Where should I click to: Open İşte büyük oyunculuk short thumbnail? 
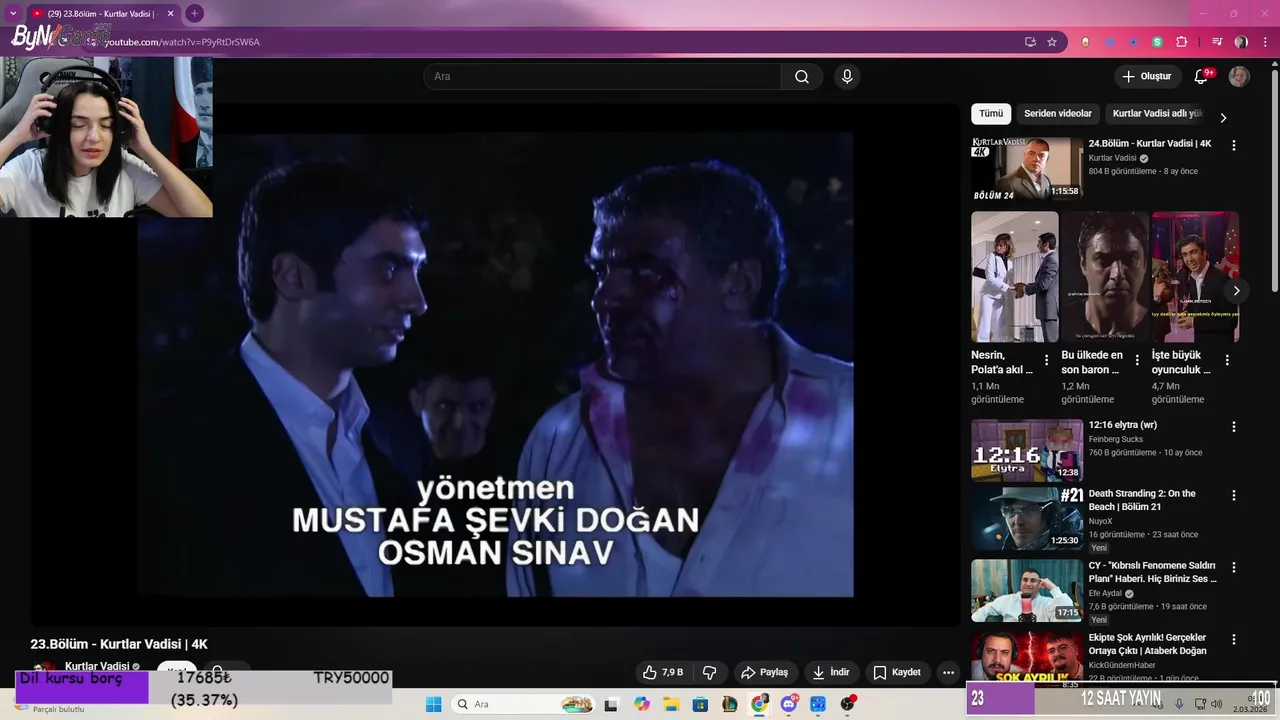pos(1195,277)
